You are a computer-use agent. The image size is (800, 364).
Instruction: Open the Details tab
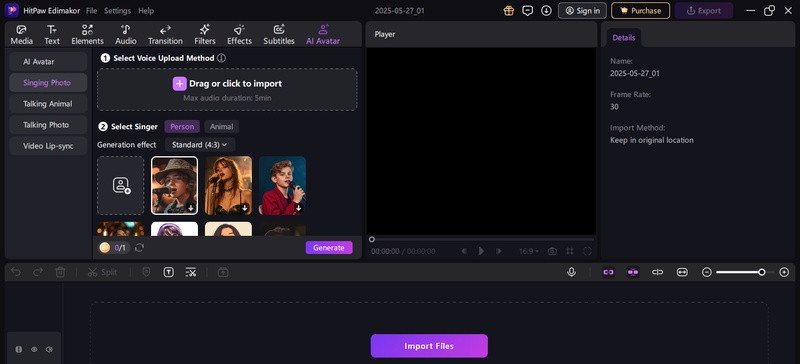(x=624, y=37)
